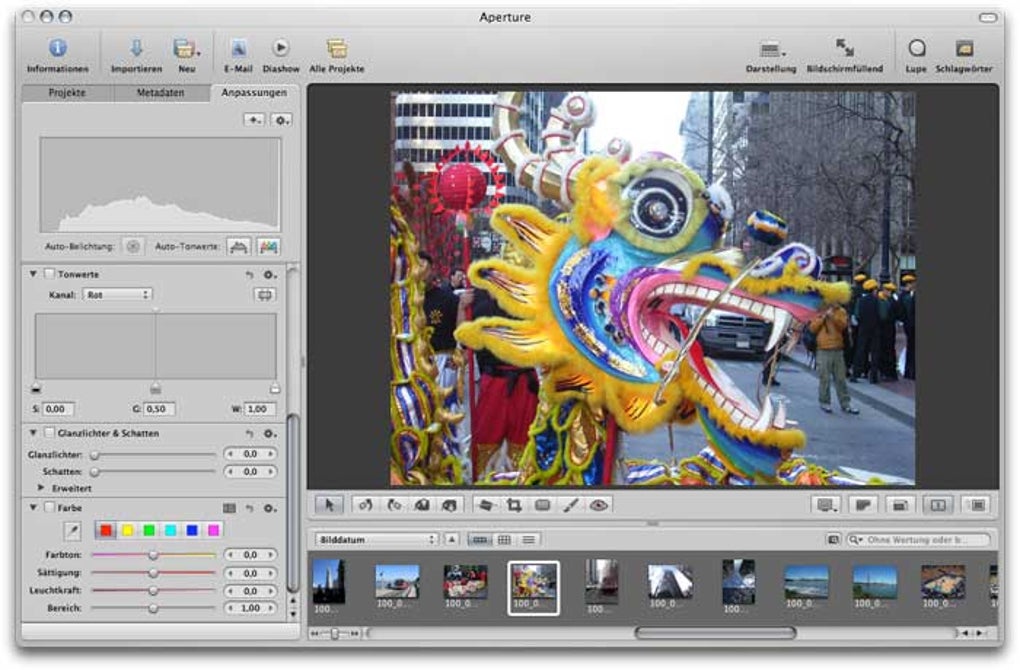This screenshot has width=1020, height=670.
Task: Open the E-Mail toolbar icon
Action: tap(238, 49)
